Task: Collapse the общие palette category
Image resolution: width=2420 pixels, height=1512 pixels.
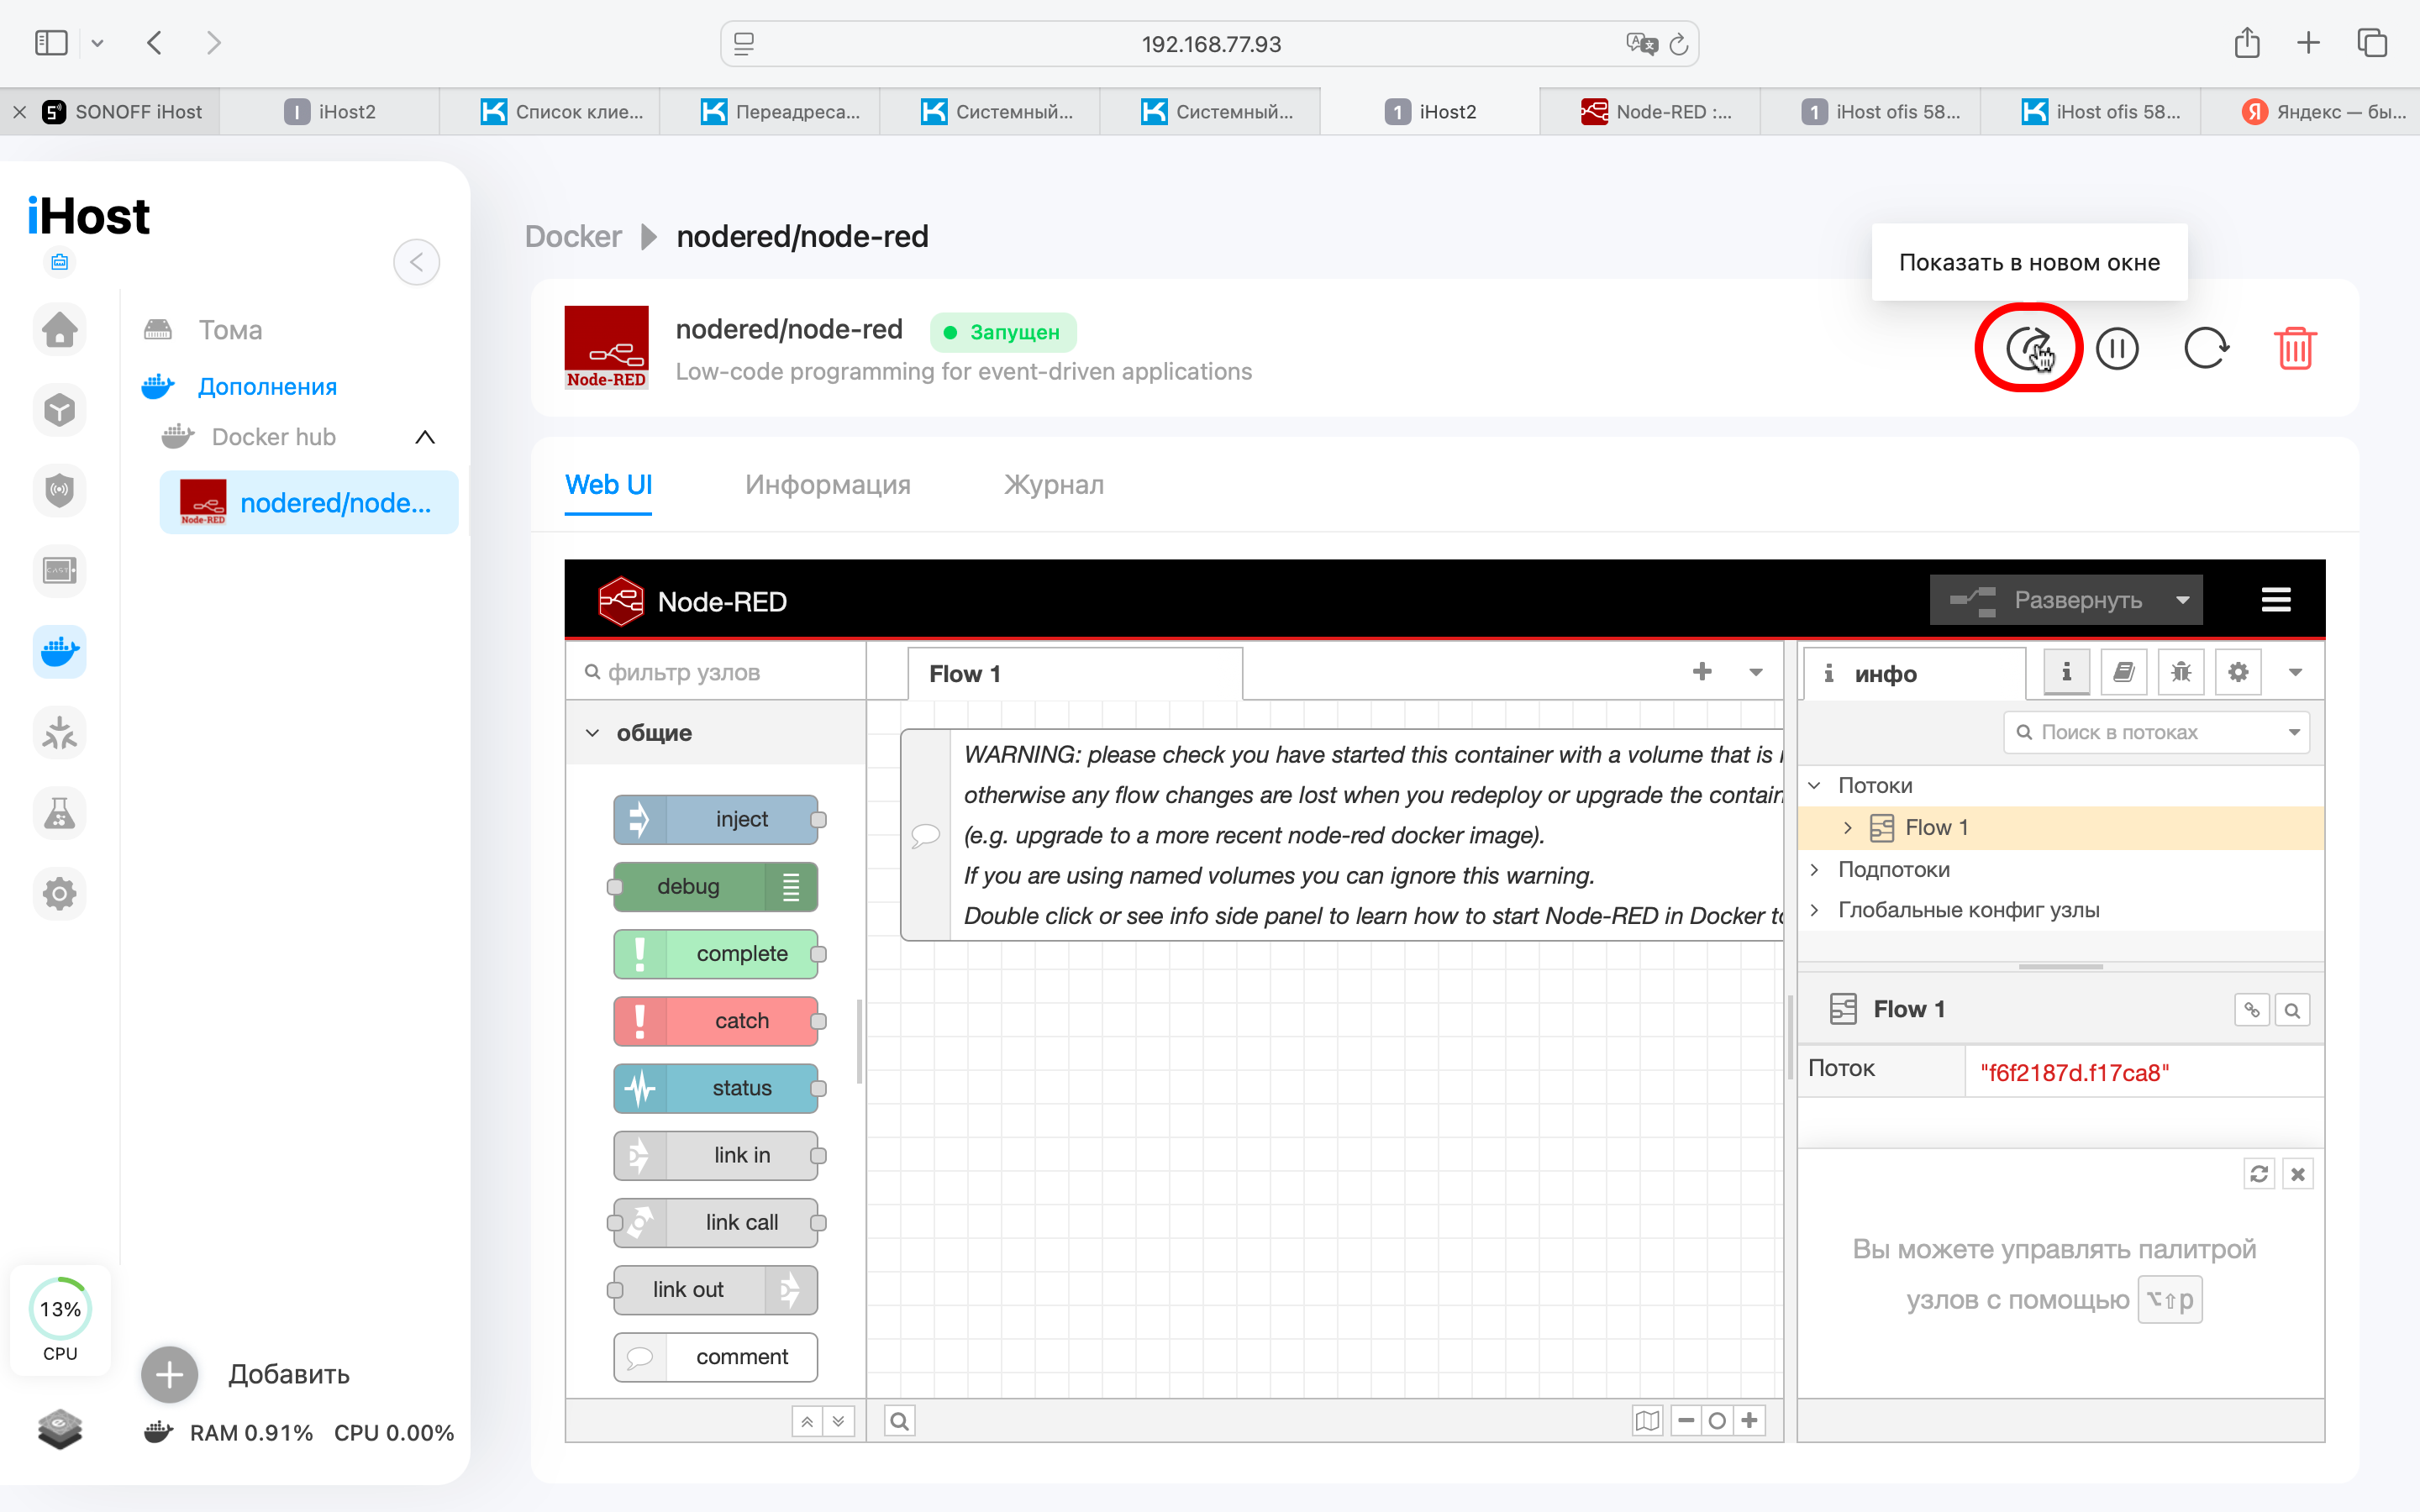Action: (x=593, y=733)
